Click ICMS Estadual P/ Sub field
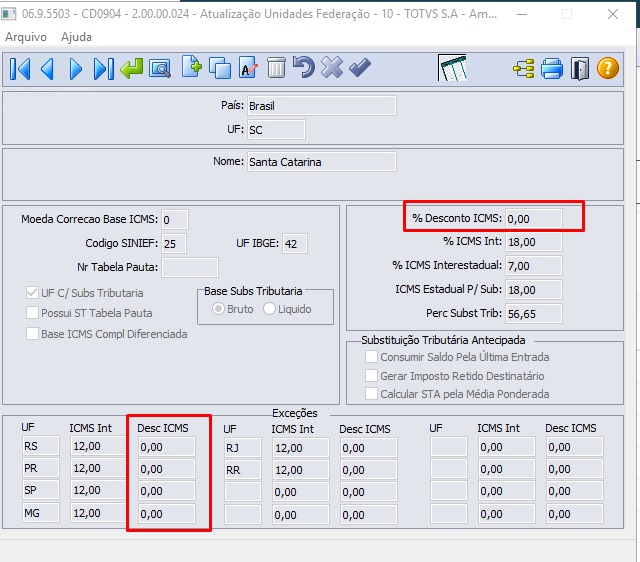The height and width of the screenshot is (562, 640). [533, 289]
